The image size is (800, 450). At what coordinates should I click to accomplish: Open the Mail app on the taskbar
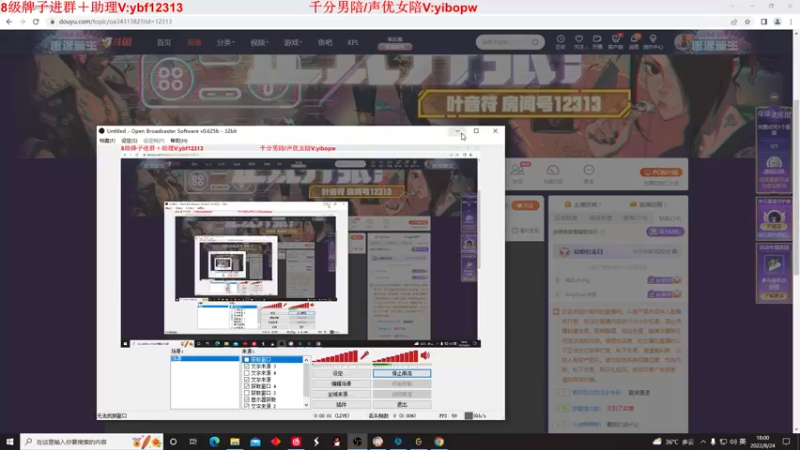255,441
